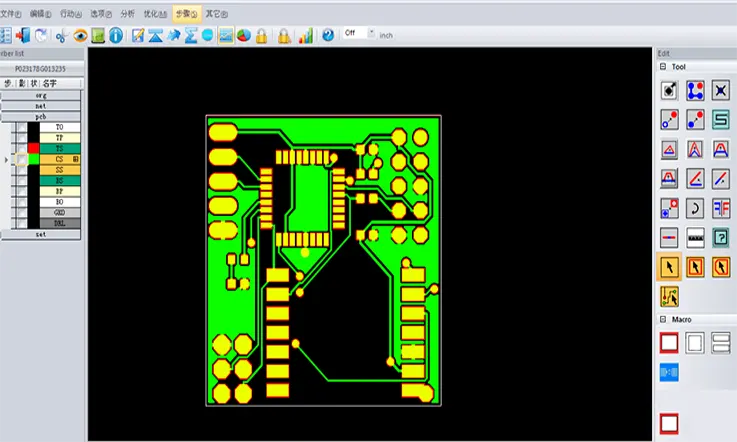Image resolution: width=737 pixels, height=442 pixels.
Task: Select the teal S-shaped tool icon
Action: pos(721,119)
